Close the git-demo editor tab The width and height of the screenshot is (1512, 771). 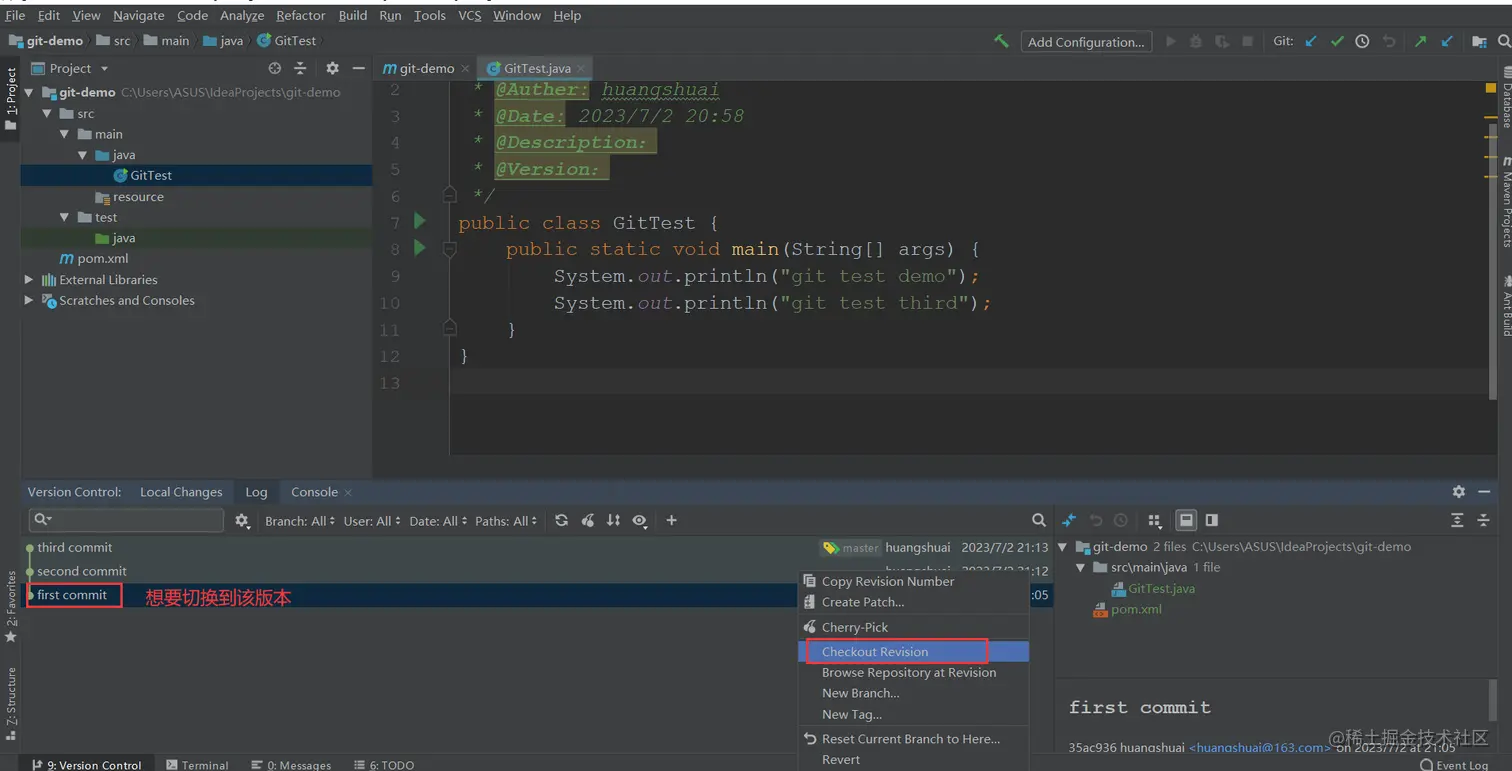pyautogui.click(x=465, y=69)
